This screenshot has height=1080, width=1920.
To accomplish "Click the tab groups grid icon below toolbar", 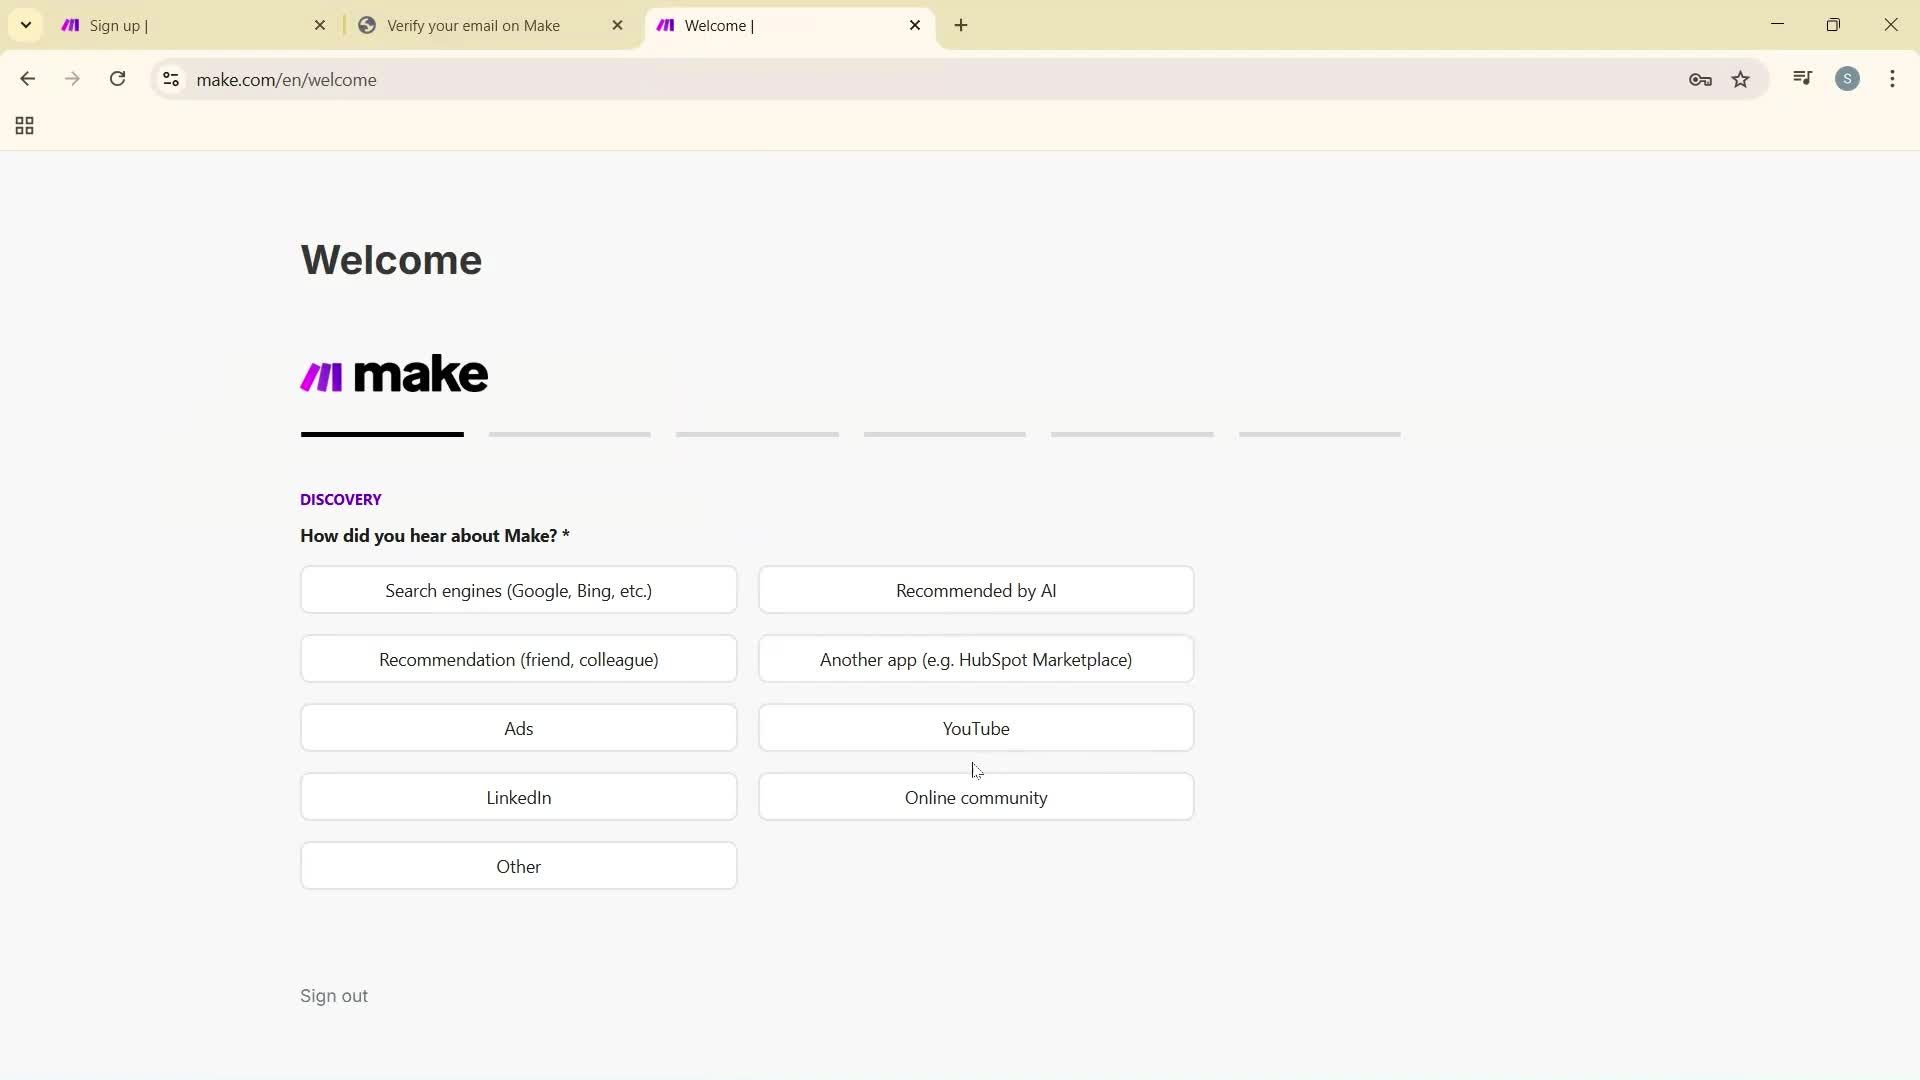I will tap(23, 125).
